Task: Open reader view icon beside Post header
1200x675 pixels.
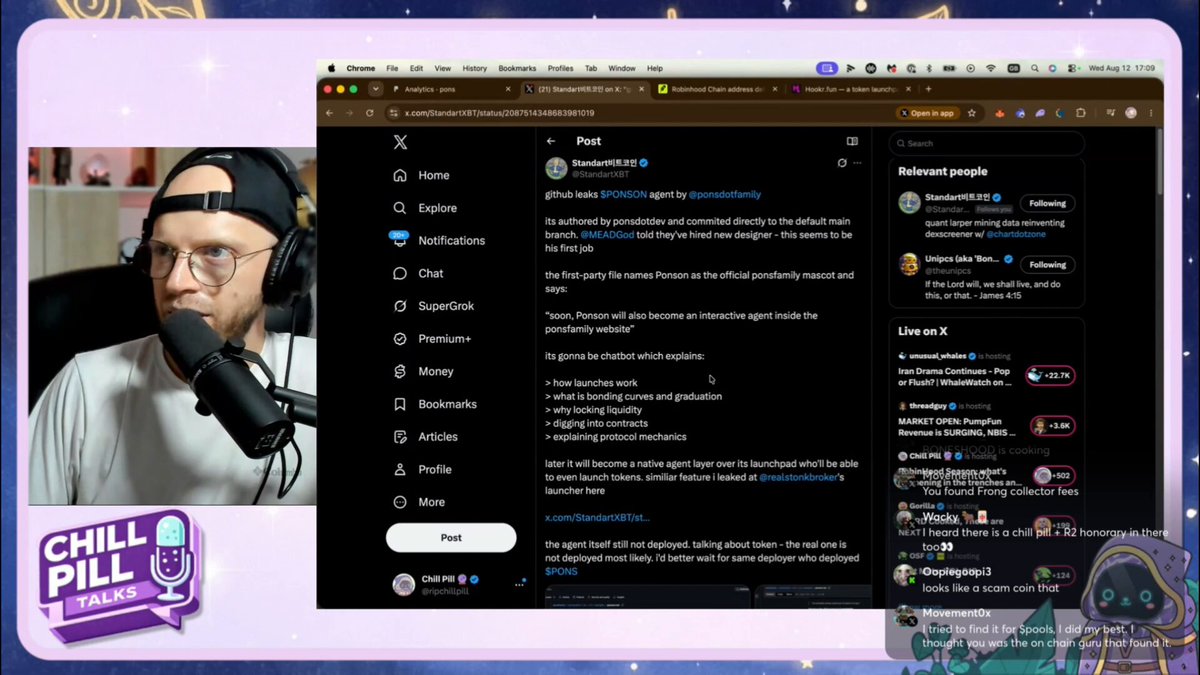Action: coord(852,141)
